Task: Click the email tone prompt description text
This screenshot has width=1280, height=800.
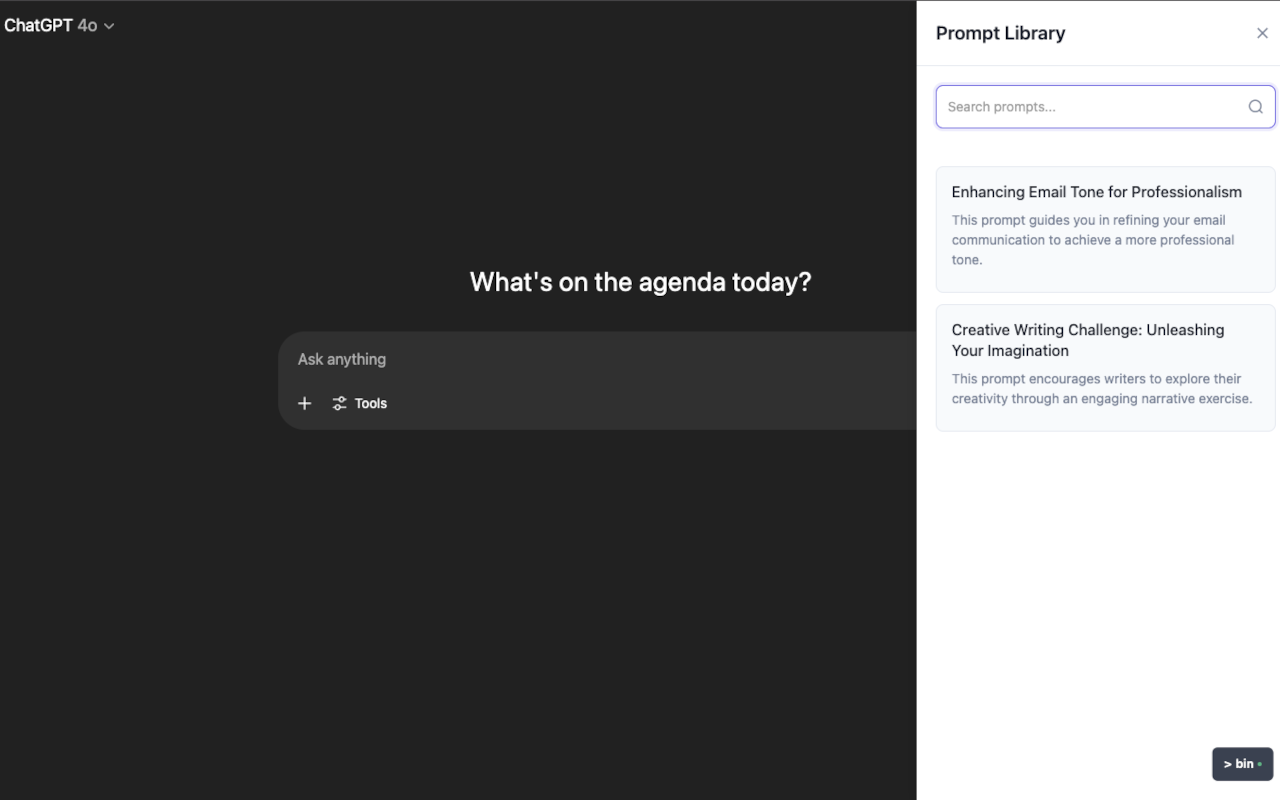Action: click(1093, 240)
